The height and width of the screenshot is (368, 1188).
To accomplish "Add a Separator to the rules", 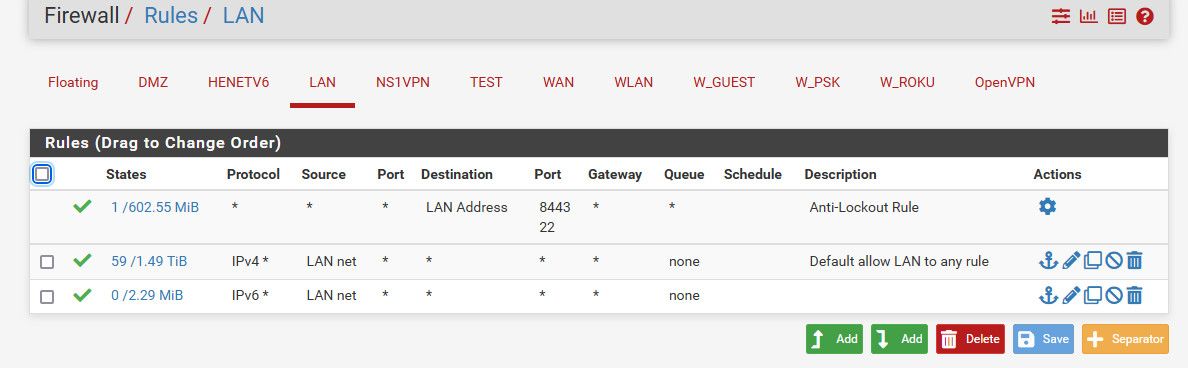I will click(1125, 339).
